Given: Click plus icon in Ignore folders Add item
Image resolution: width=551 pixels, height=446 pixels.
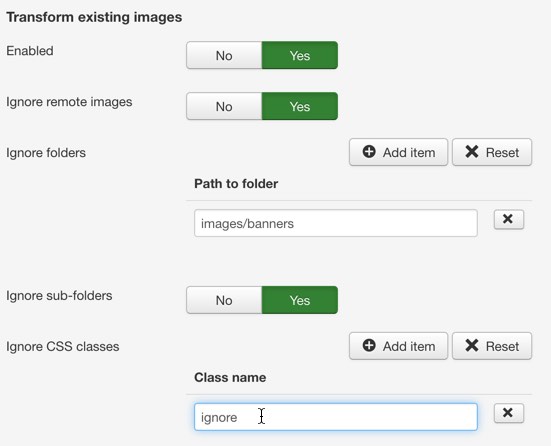Looking at the screenshot, I should click(x=369, y=152).
